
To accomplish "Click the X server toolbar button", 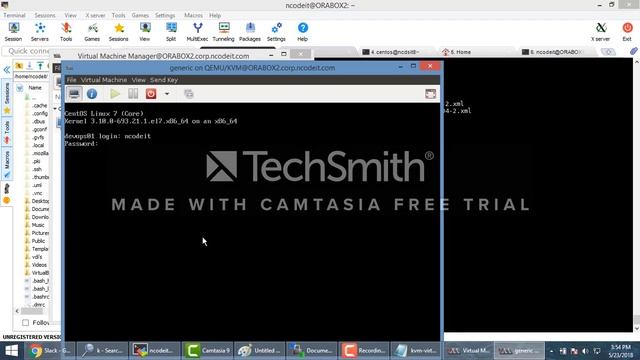I will [x=600, y=32].
